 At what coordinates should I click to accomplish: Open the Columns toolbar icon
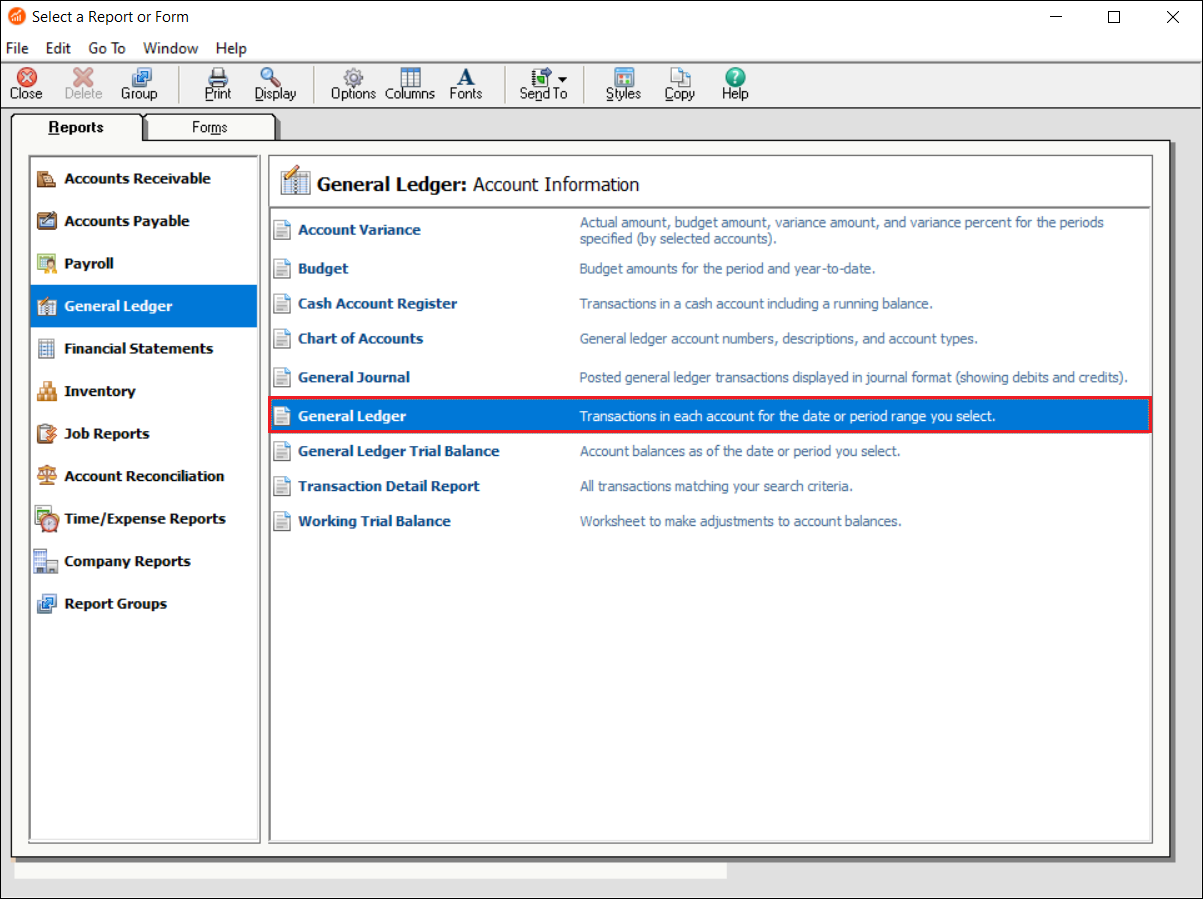coord(410,84)
